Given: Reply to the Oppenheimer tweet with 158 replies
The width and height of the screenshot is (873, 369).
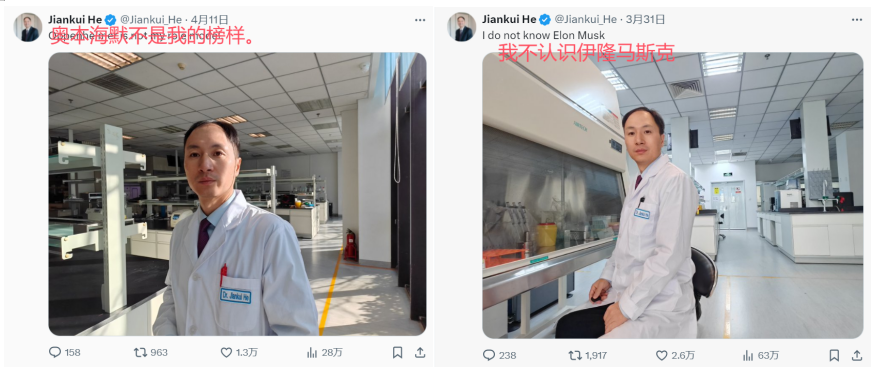Looking at the screenshot, I should (x=65, y=352).
